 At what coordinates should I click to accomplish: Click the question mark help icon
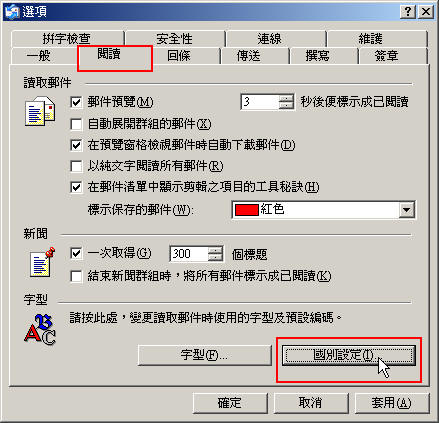[x=408, y=12]
